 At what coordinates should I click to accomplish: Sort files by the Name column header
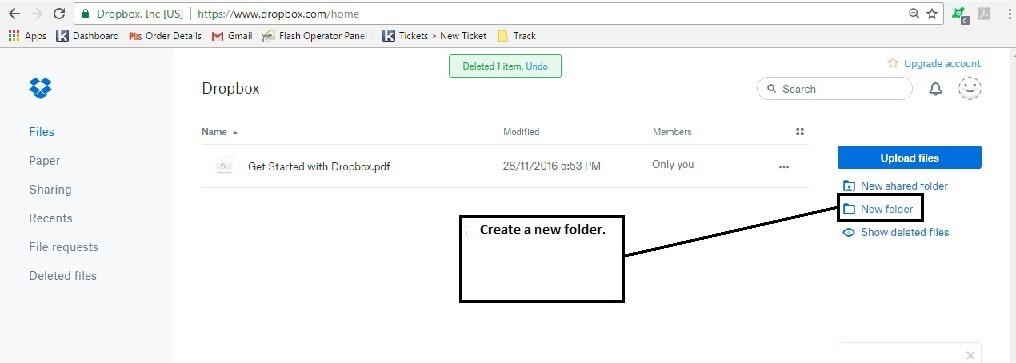coord(220,132)
